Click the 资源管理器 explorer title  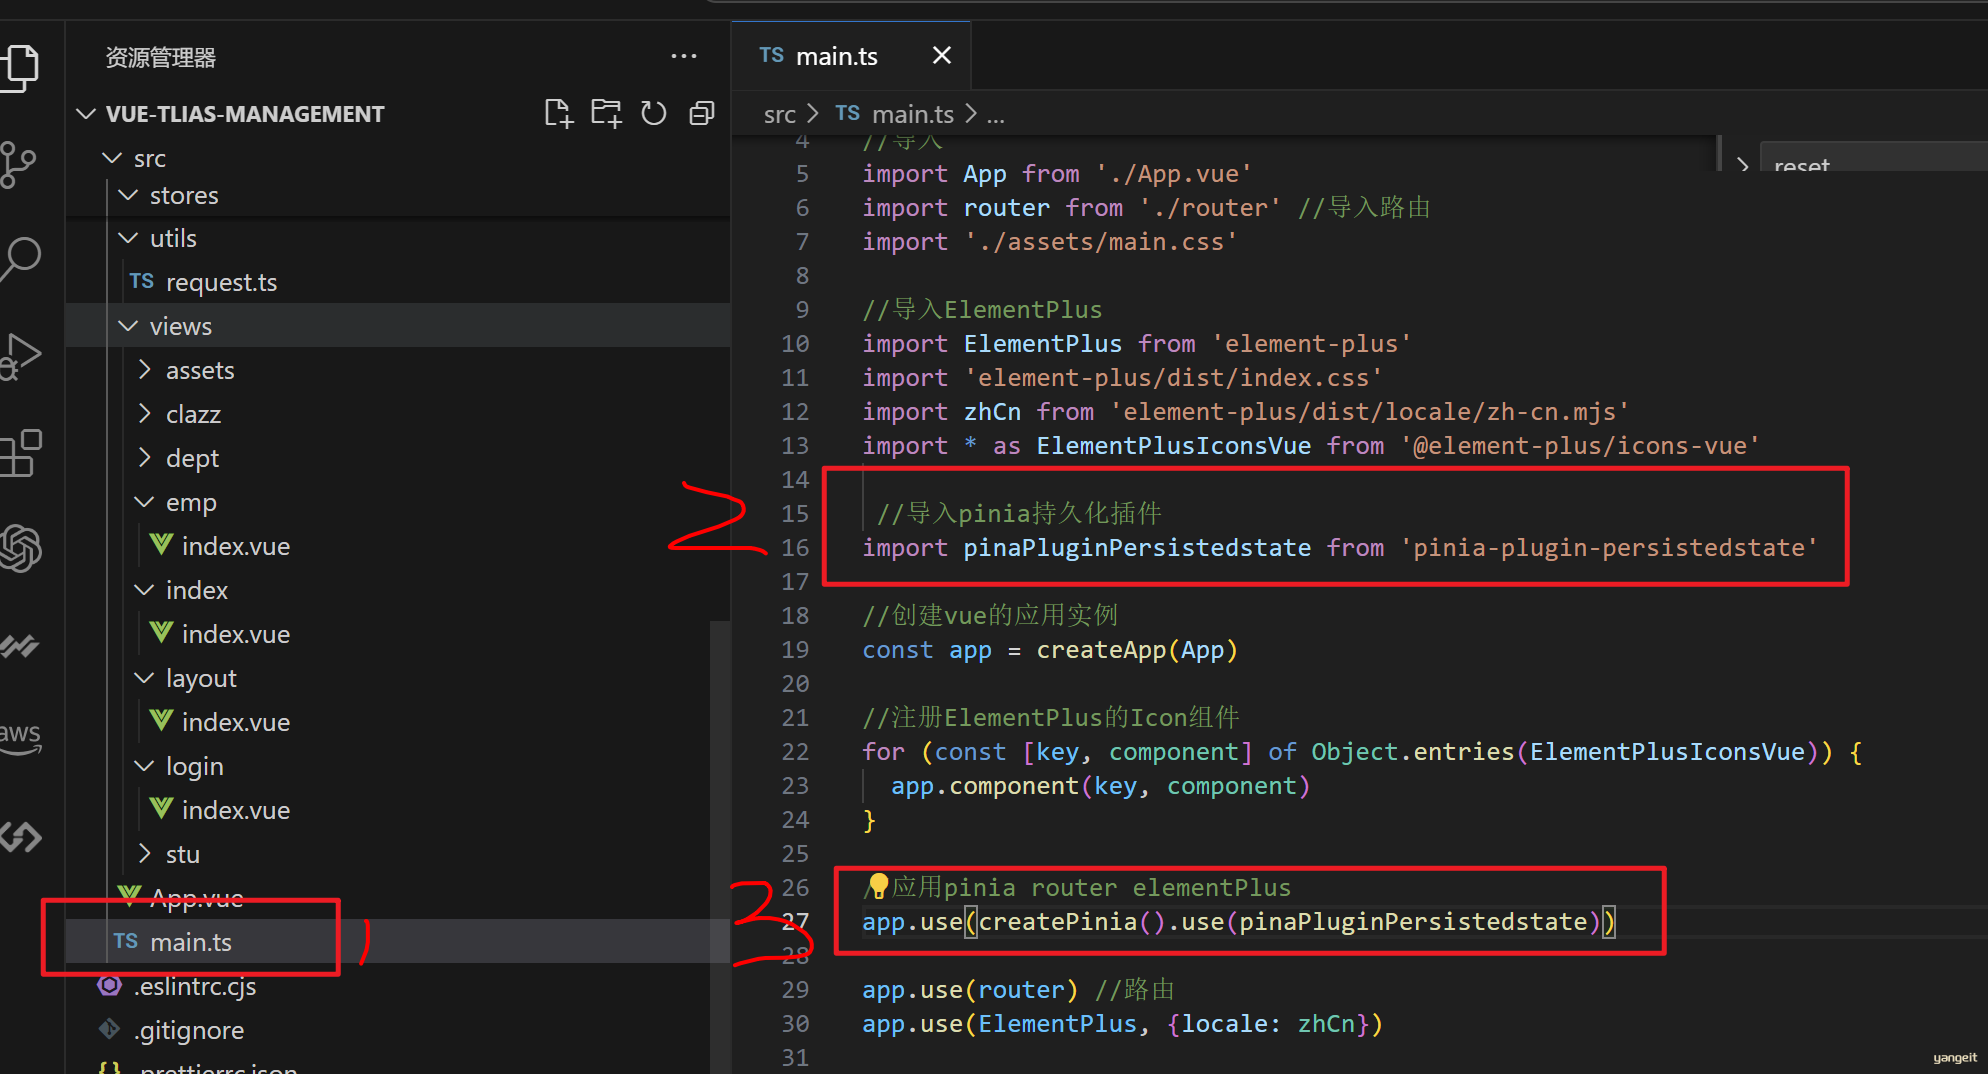[161, 58]
